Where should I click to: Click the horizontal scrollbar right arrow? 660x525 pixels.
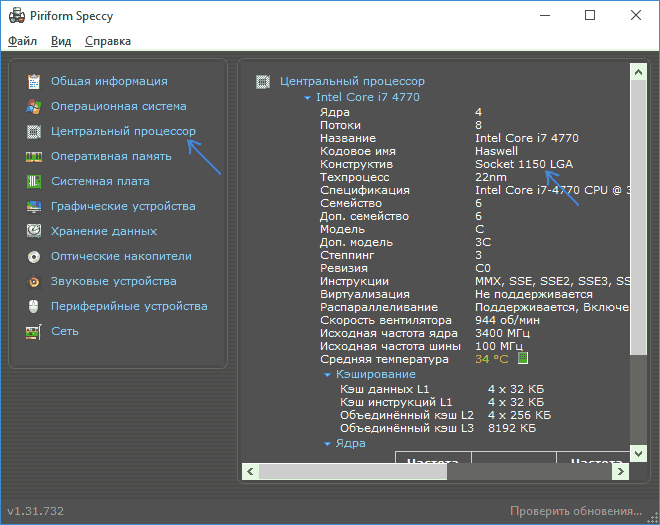pos(620,471)
